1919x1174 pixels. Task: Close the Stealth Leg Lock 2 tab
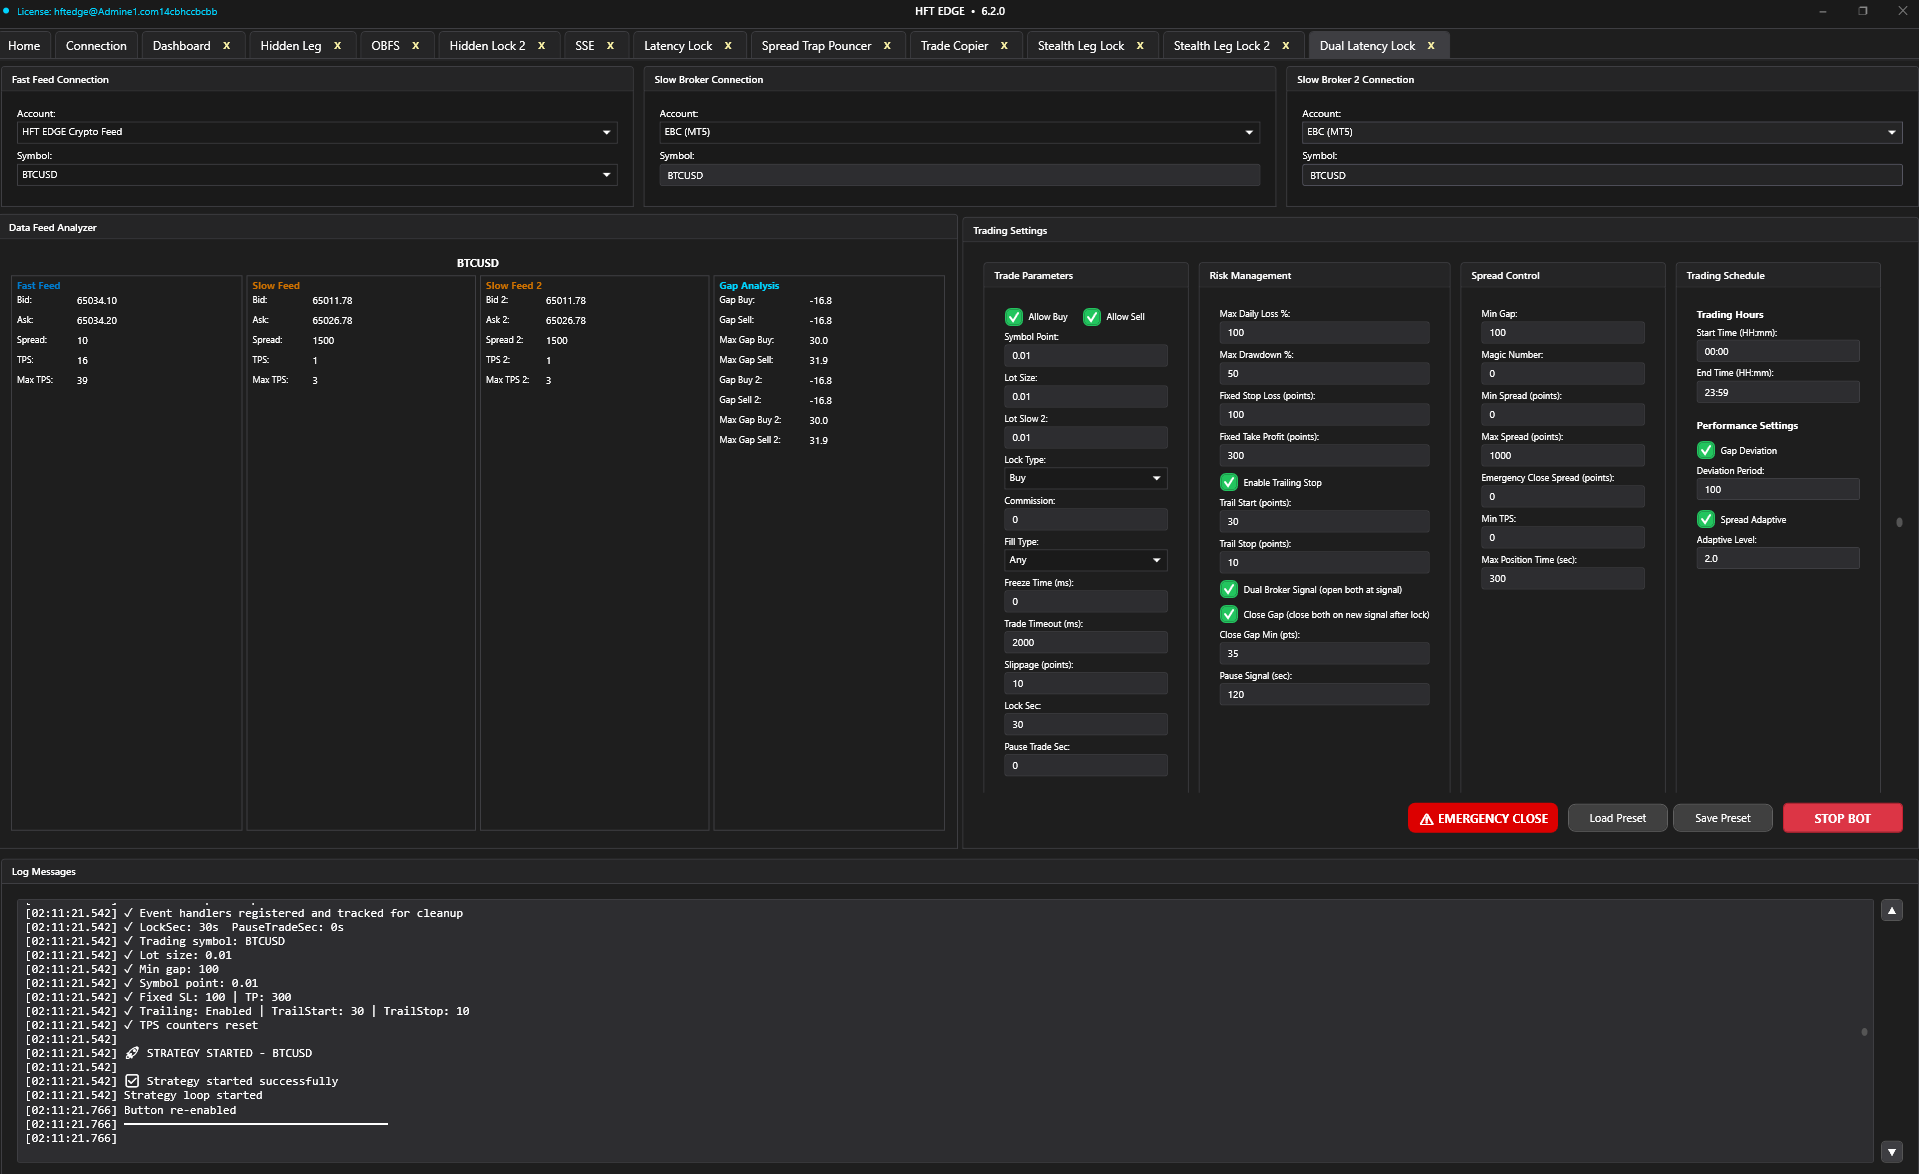pyautogui.click(x=1286, y=46)
